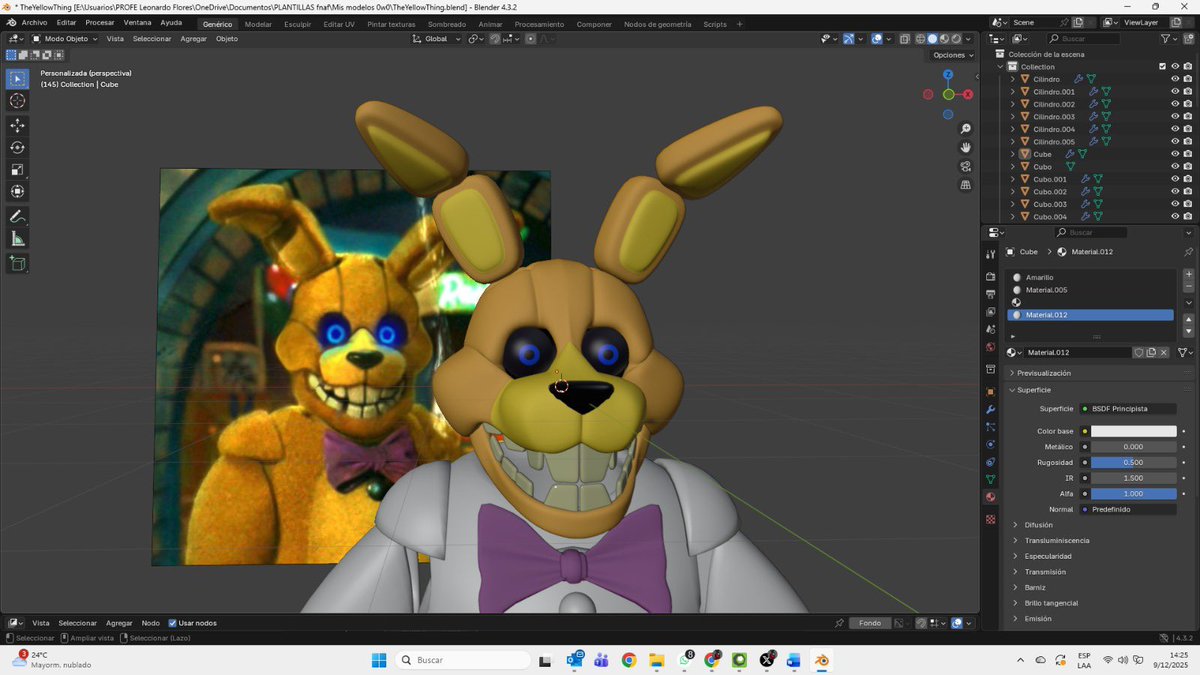The width and height of the screenshot is (1200, 675).
Task: Open the Material properties tab icon
Action: click(990, 496)
